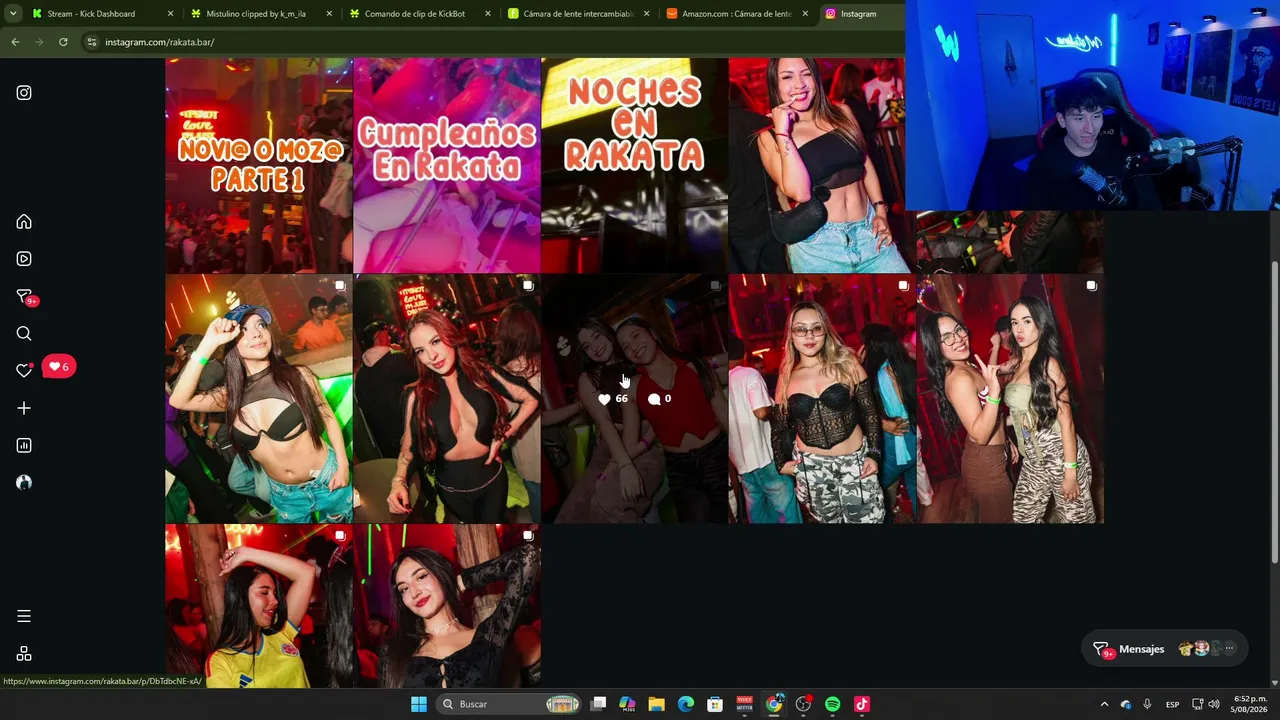This screenshot has width=1280, height=720.
Task: Close the Stream - Kick Dashboard tab
Action: tap(170, 14)
